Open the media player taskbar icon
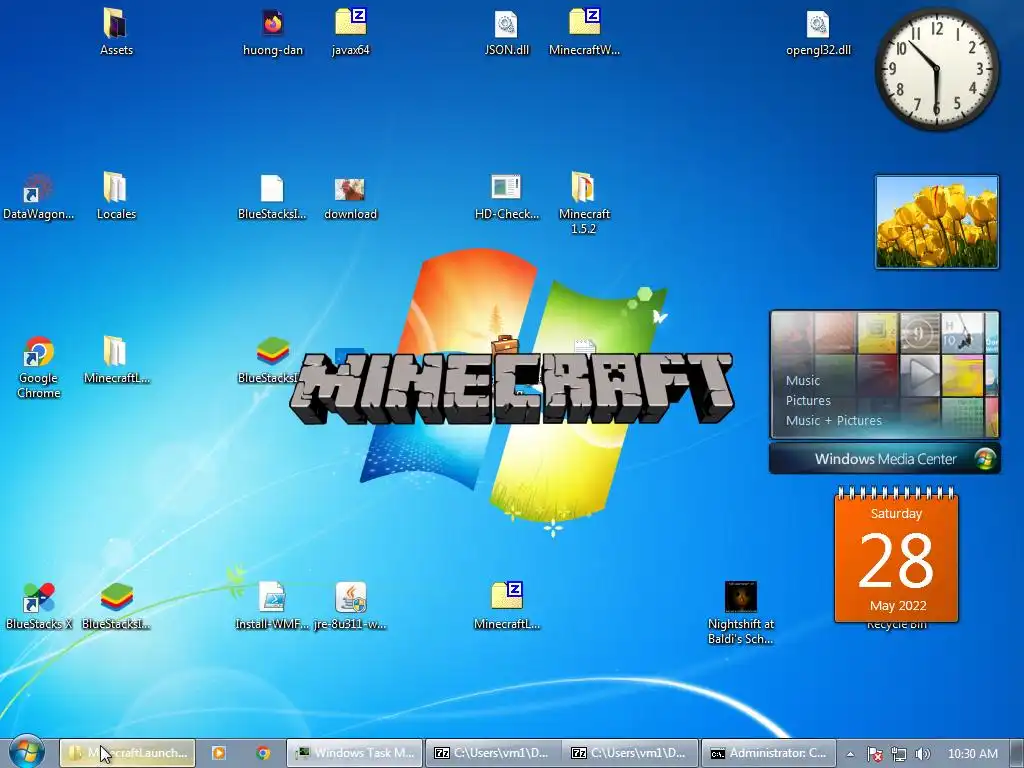 click(219, 753)
